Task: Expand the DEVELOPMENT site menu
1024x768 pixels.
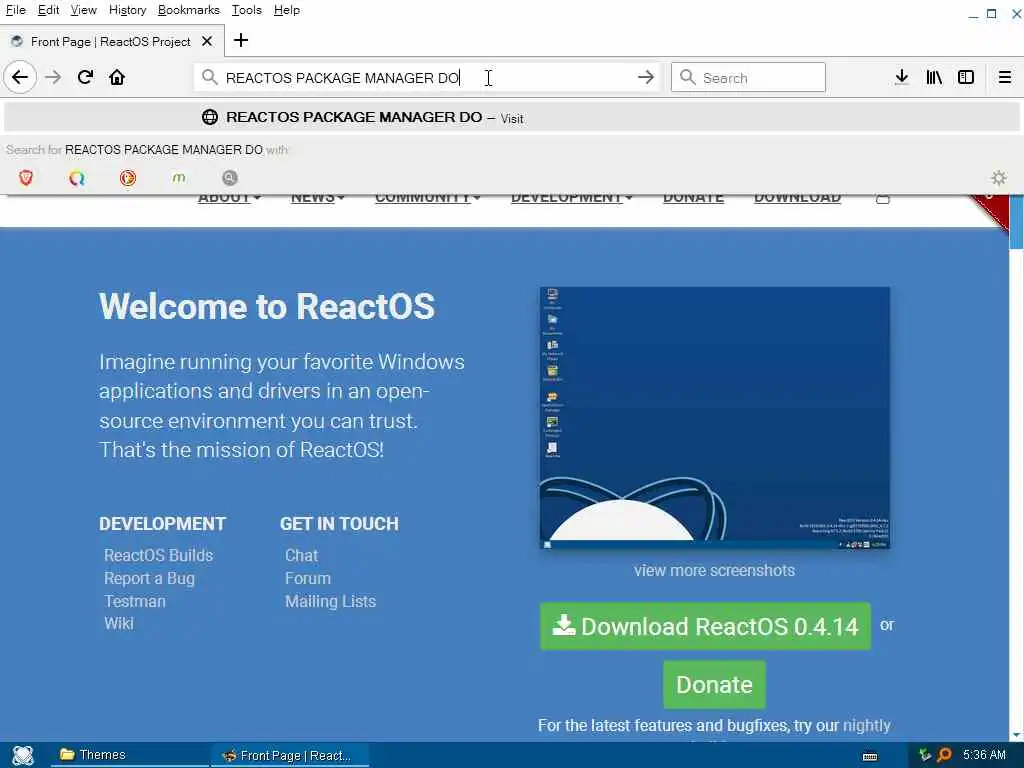Action: point(571,198)
